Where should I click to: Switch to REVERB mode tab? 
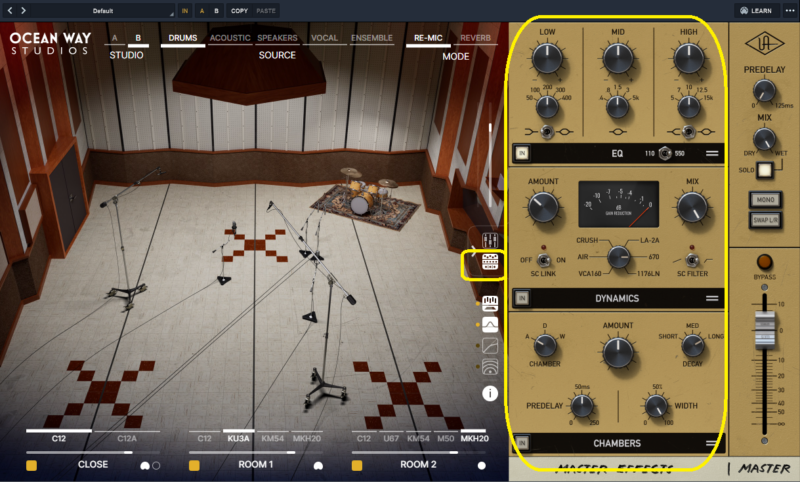pyautogui.click(x=477, y=38)
